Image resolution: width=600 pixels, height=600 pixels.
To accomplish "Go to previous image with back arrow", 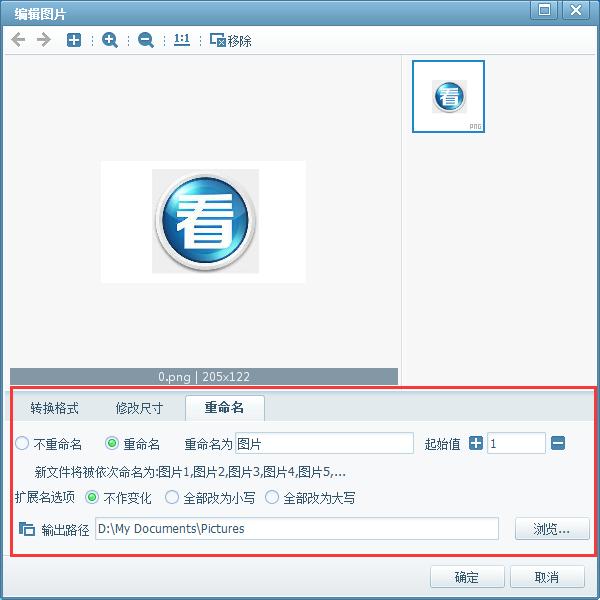I will 18,39.
